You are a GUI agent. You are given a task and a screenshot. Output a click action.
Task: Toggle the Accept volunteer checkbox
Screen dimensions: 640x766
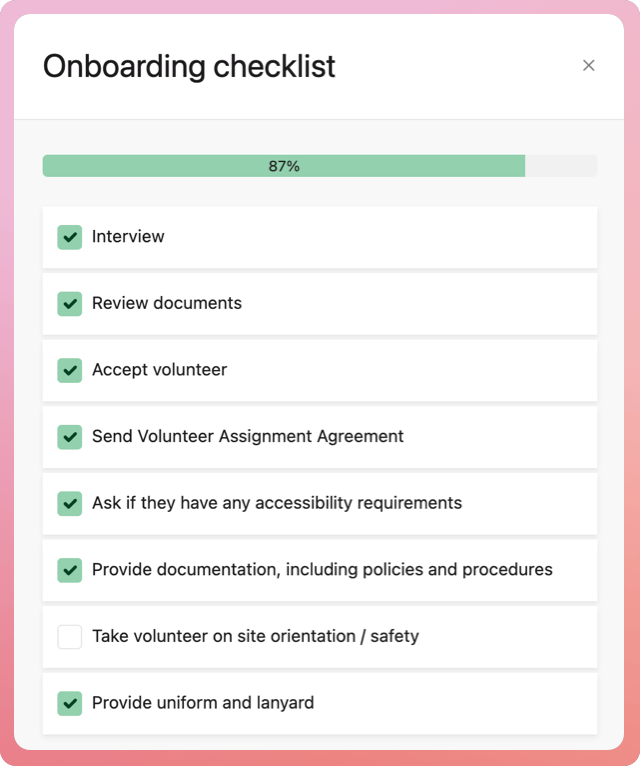pos(69,370)
